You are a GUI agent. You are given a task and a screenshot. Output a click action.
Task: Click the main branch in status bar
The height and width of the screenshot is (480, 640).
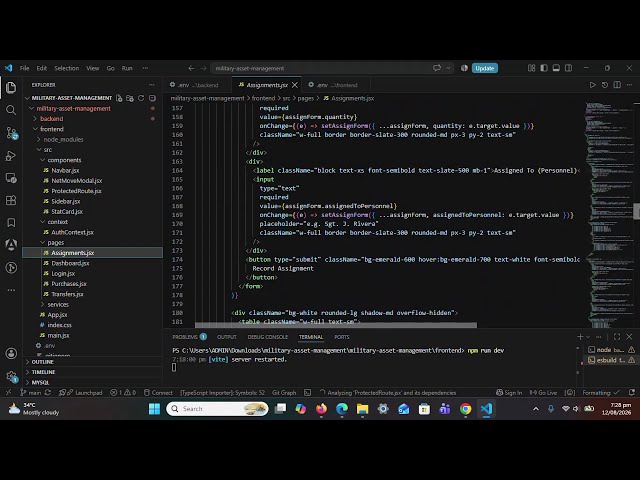(x=31, y=393)
